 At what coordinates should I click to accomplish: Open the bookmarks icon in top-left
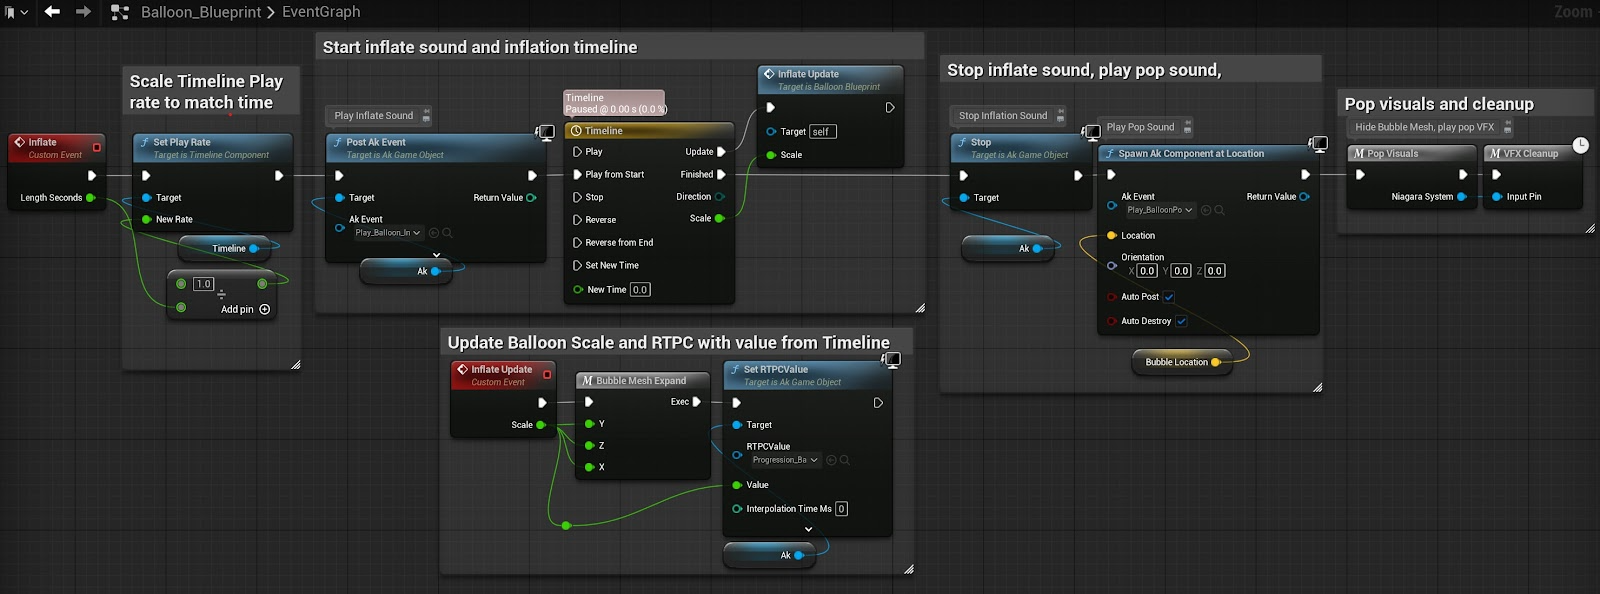(11, 13)
